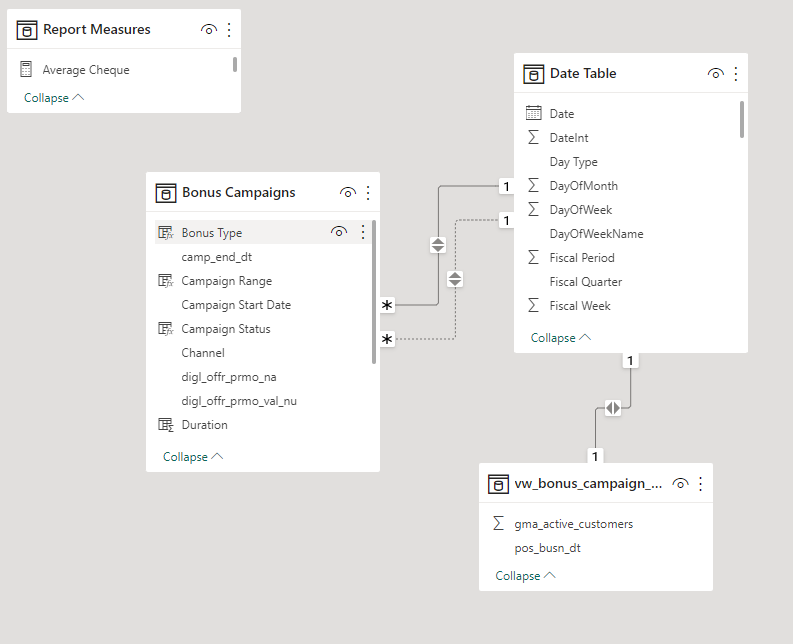Open more options for Bonus Type field
This screenshot has width=793, height=644.
pos(363,232)
